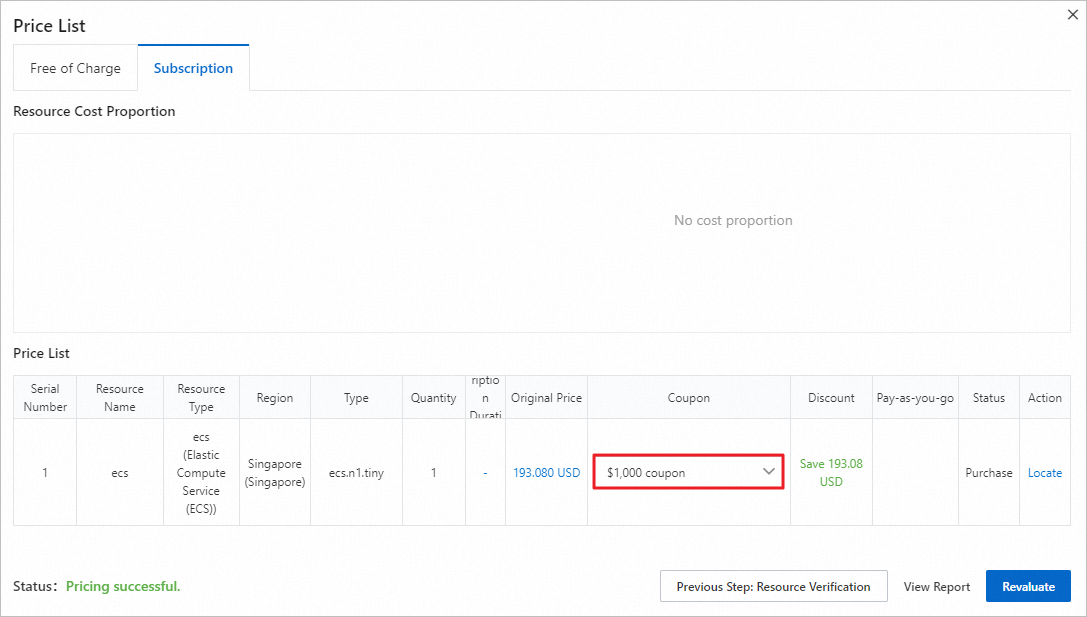Click the Pay-as-you-go column header
The height and width of the screenshot is (617, 1087).
click(915, 398)
